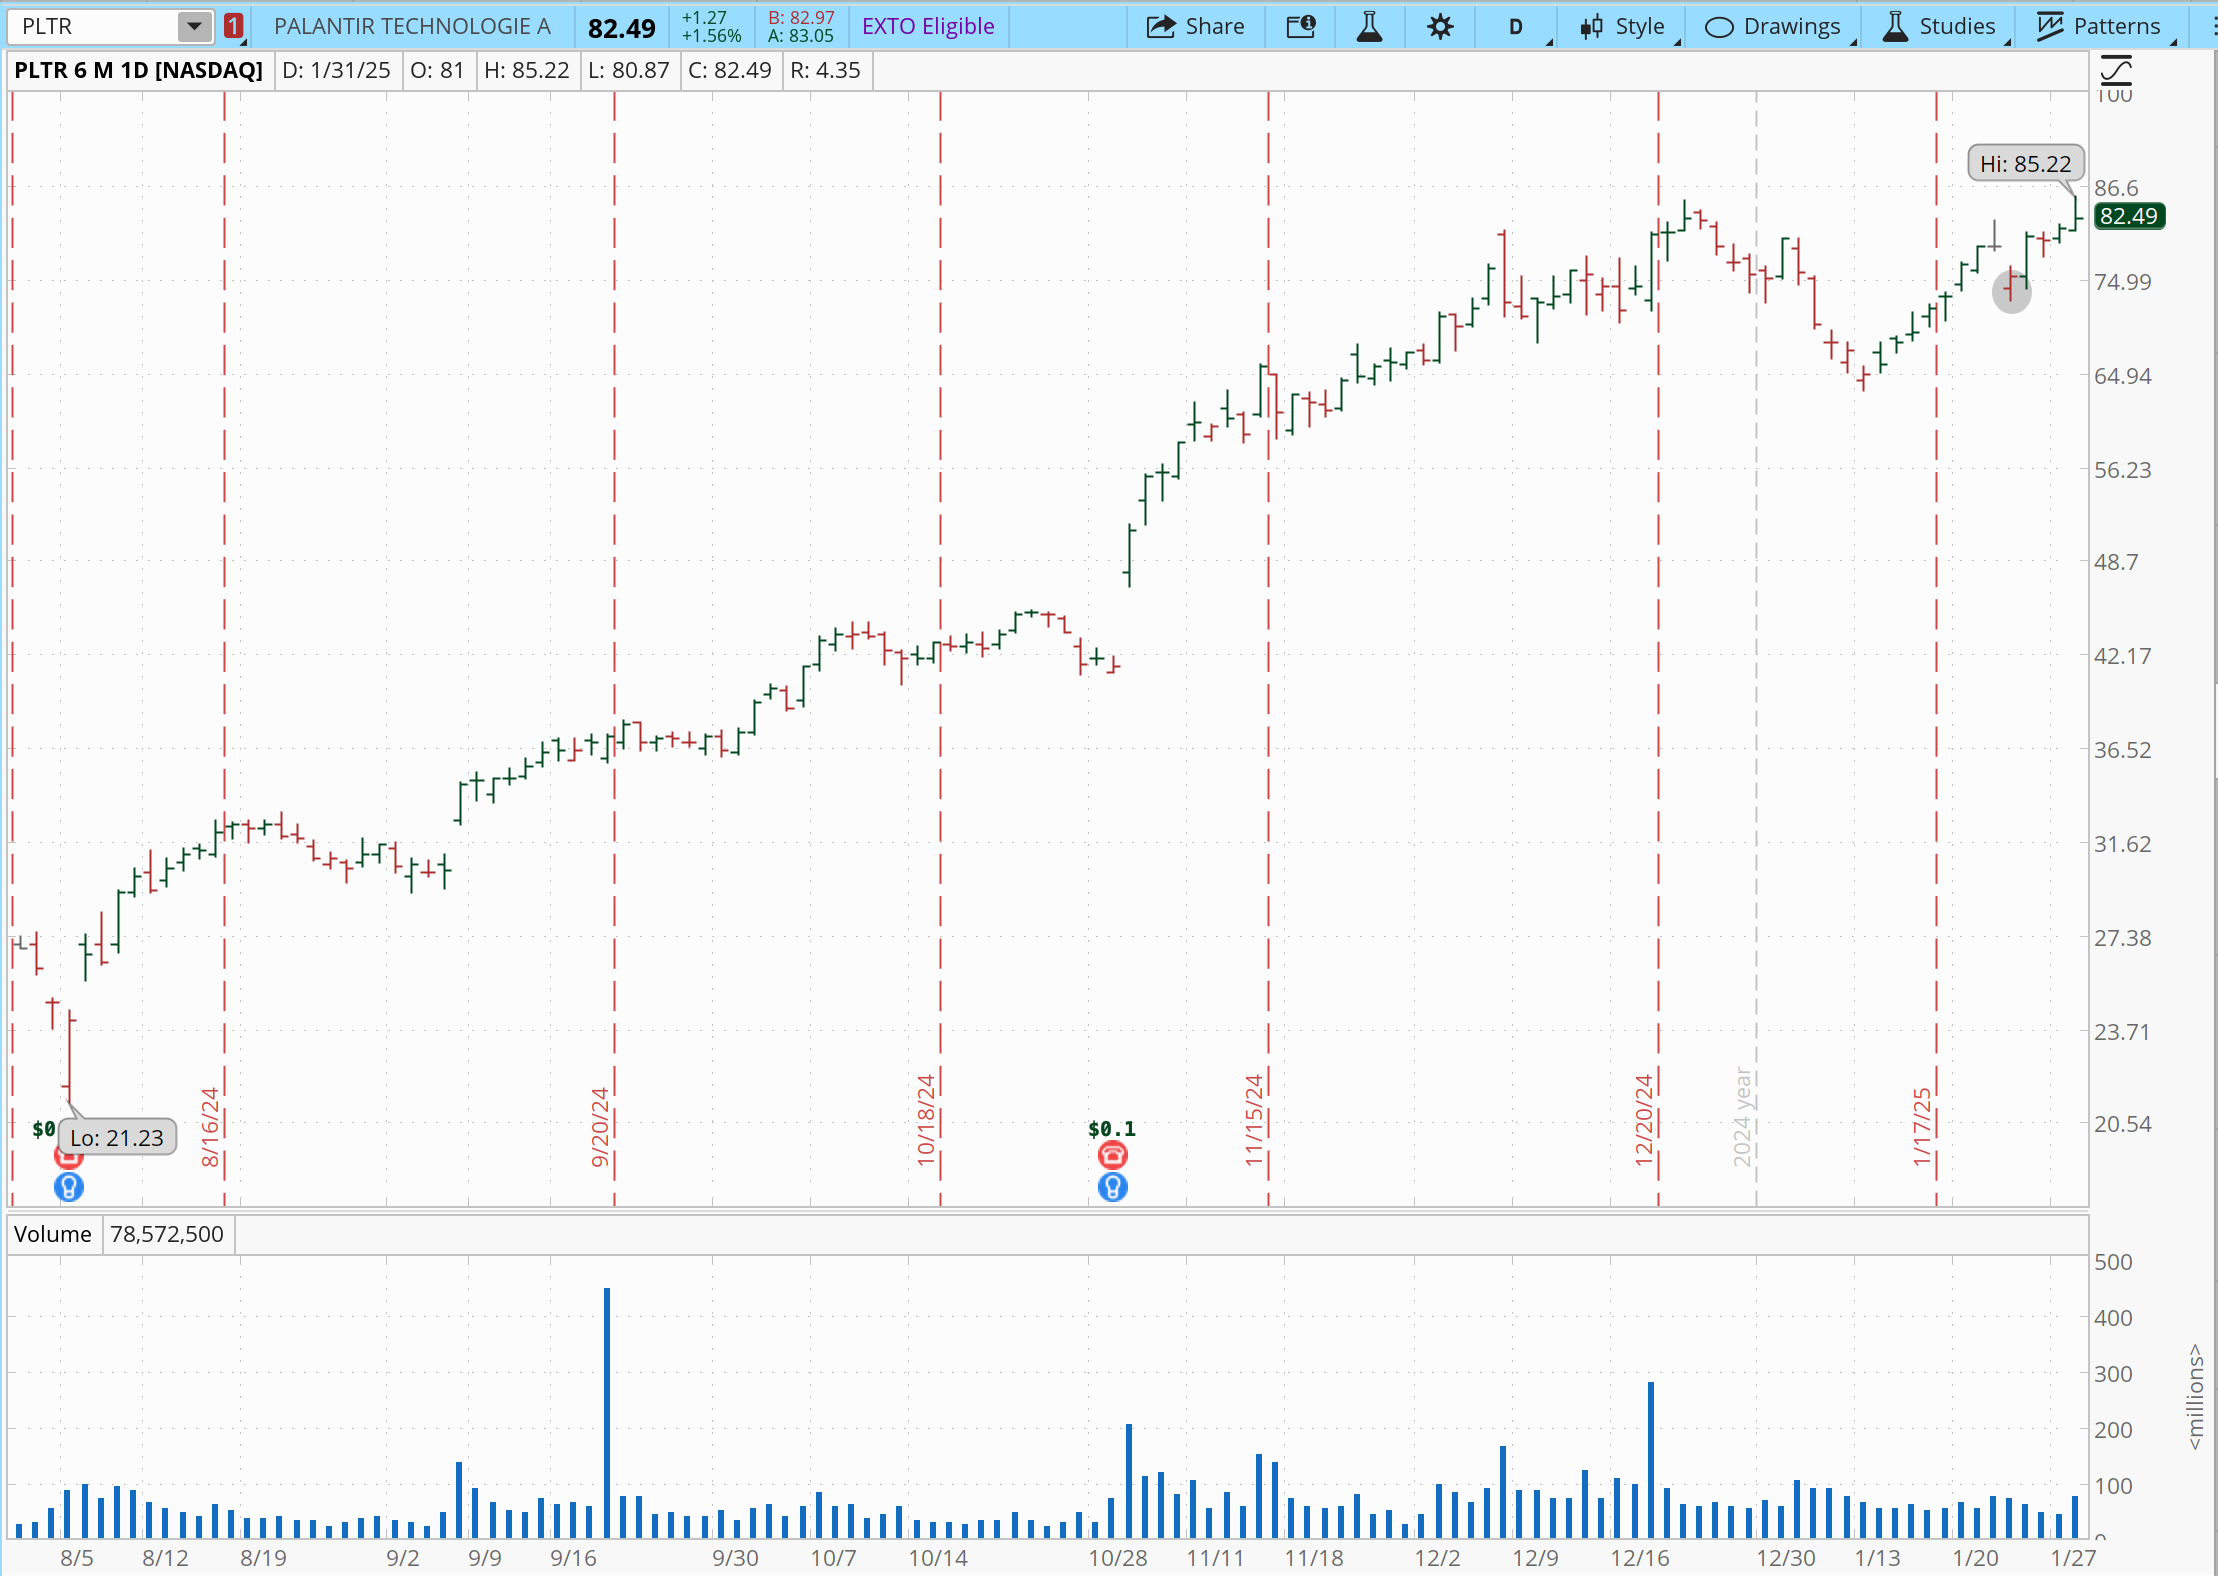Click the EXTO Eligible label
The image size is (2218, 1576).
tap(928, 26)
